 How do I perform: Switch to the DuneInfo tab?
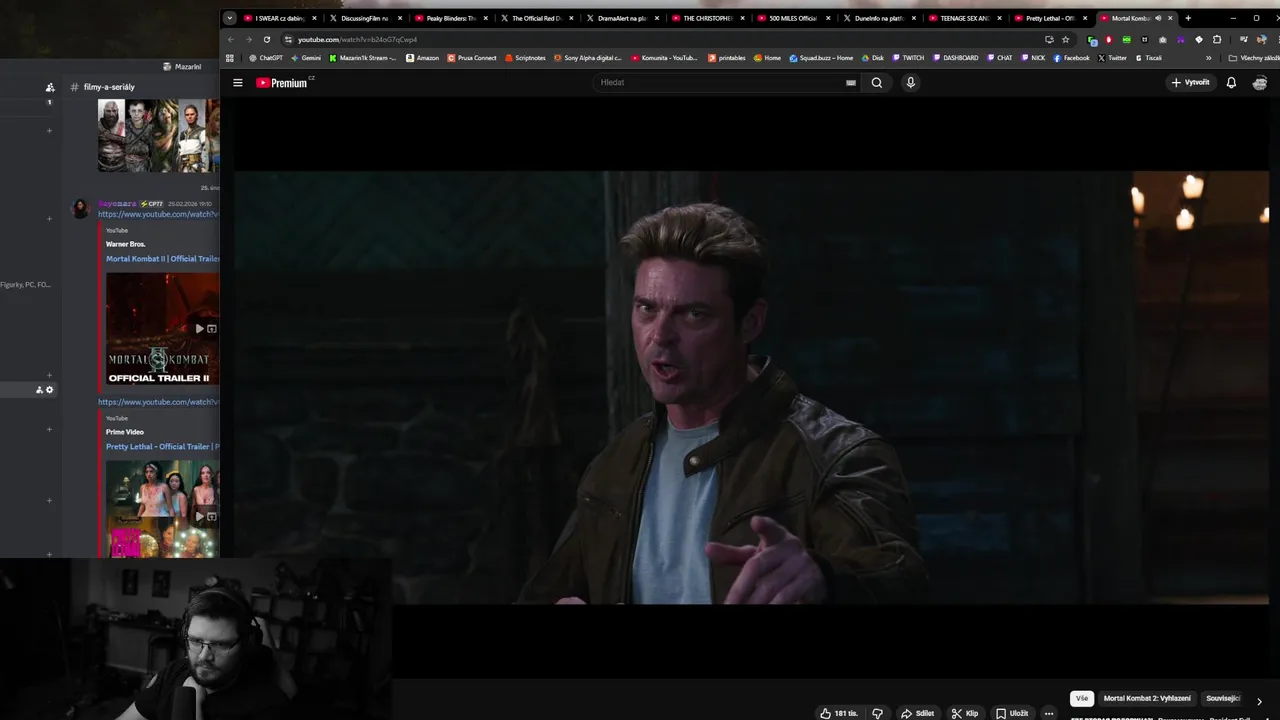878,18
